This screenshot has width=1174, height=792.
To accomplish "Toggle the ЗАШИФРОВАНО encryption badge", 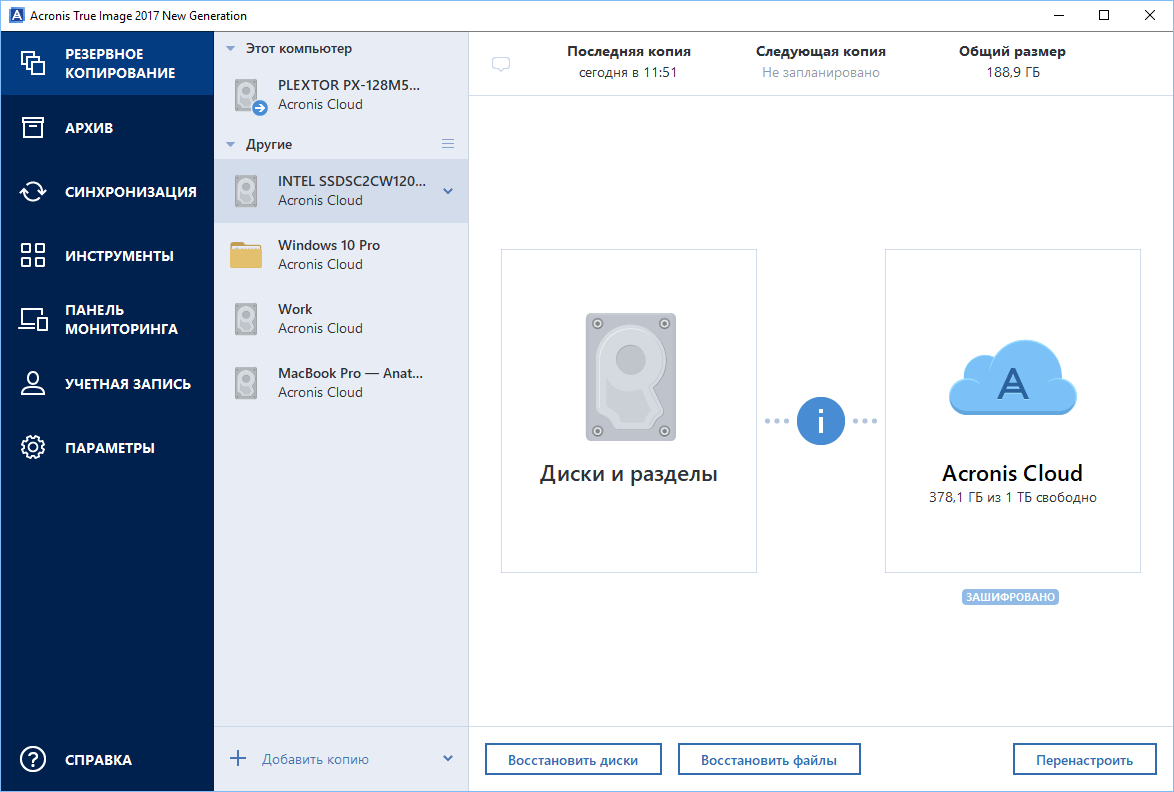I will (1010, 597).
